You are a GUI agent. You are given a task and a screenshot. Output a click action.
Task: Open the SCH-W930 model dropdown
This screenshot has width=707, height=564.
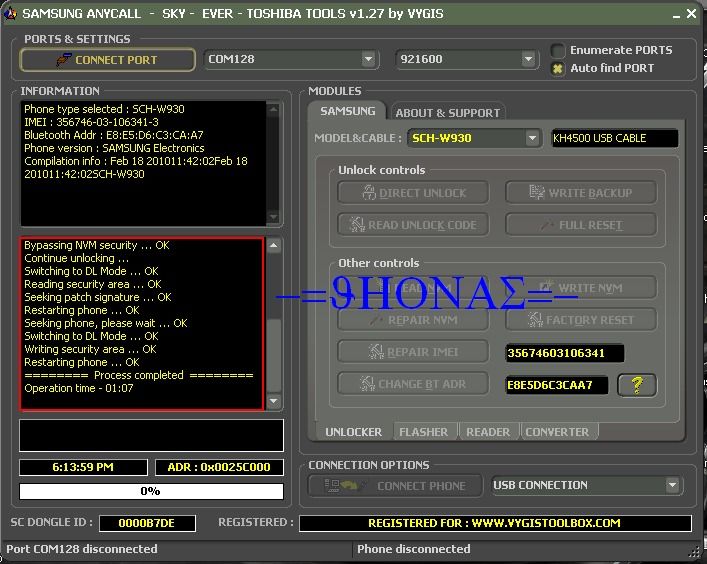pyautogui.click(x=533, y=138)
